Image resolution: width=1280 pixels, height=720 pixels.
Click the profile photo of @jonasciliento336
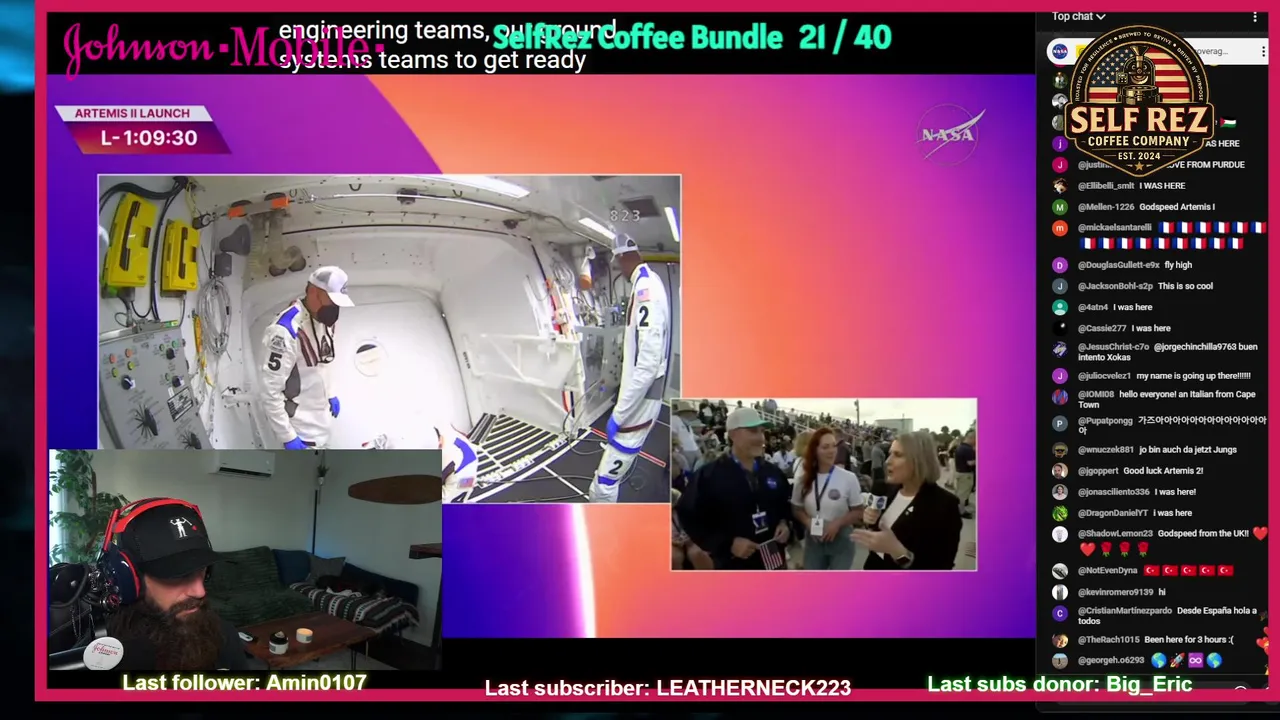pos(1060,492)
